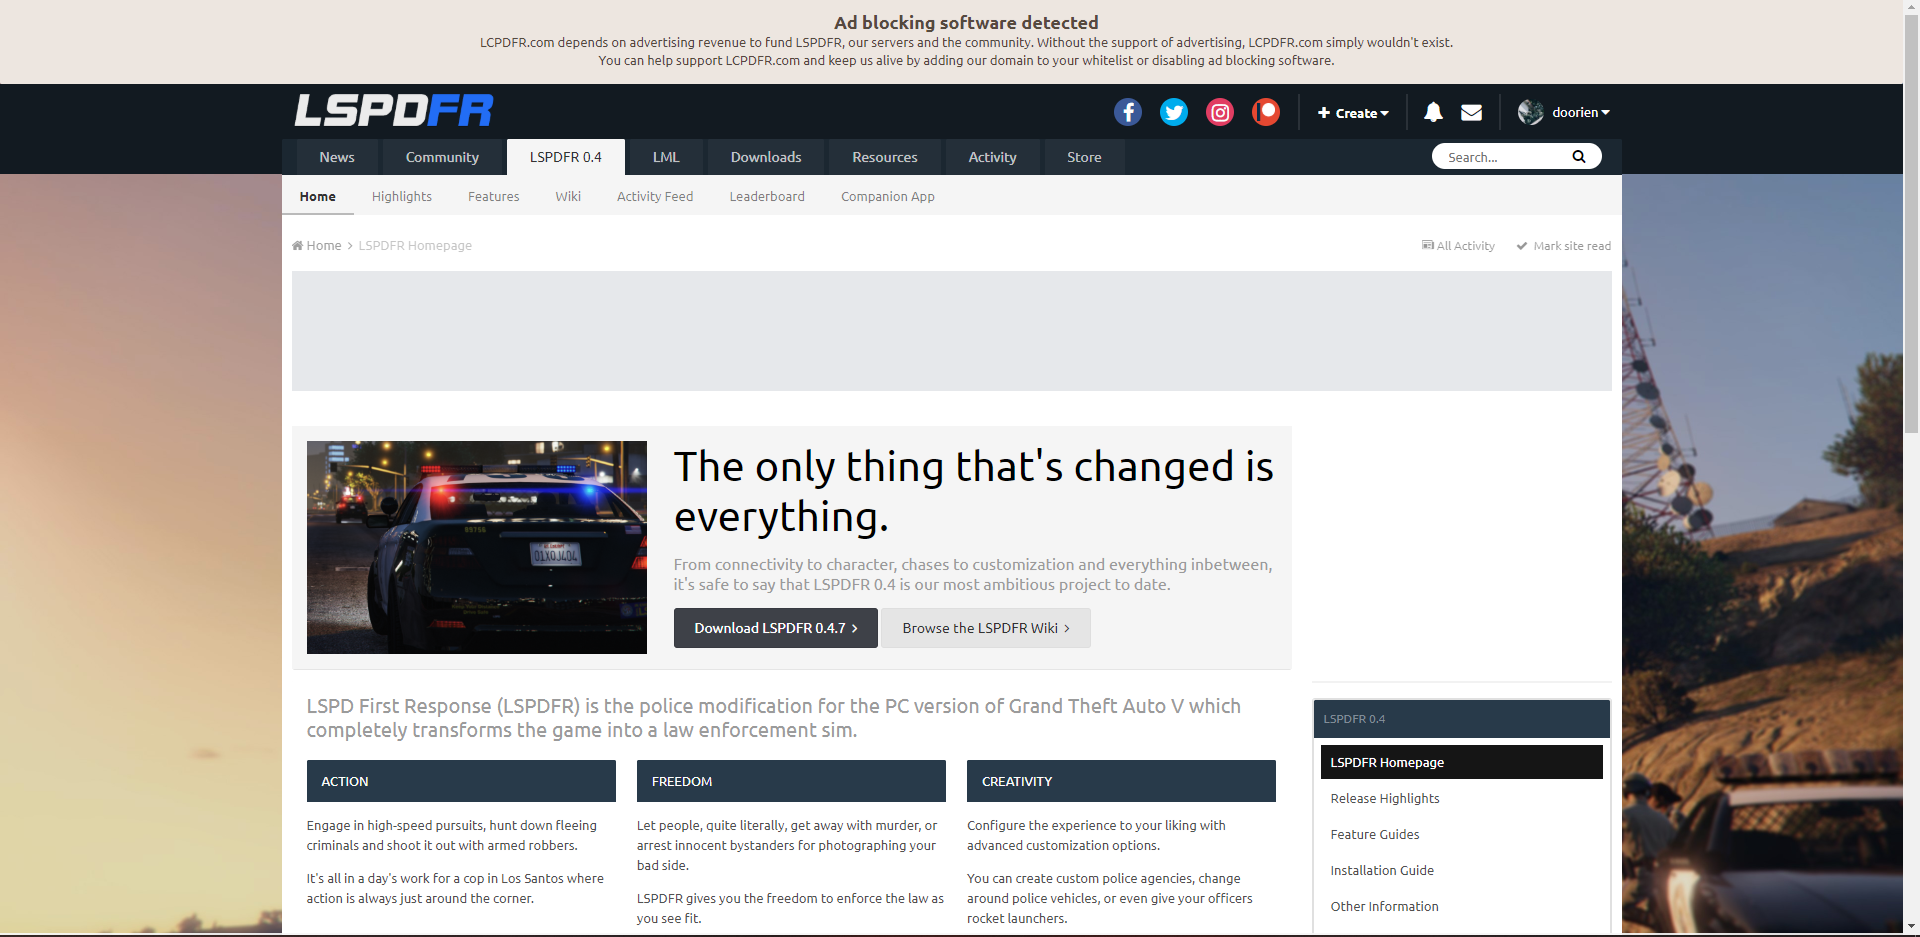This screenshot has width=1920, height=937.
Task: Click the "Ad blocking software detected" heading
Action: [x=966, y=22]
